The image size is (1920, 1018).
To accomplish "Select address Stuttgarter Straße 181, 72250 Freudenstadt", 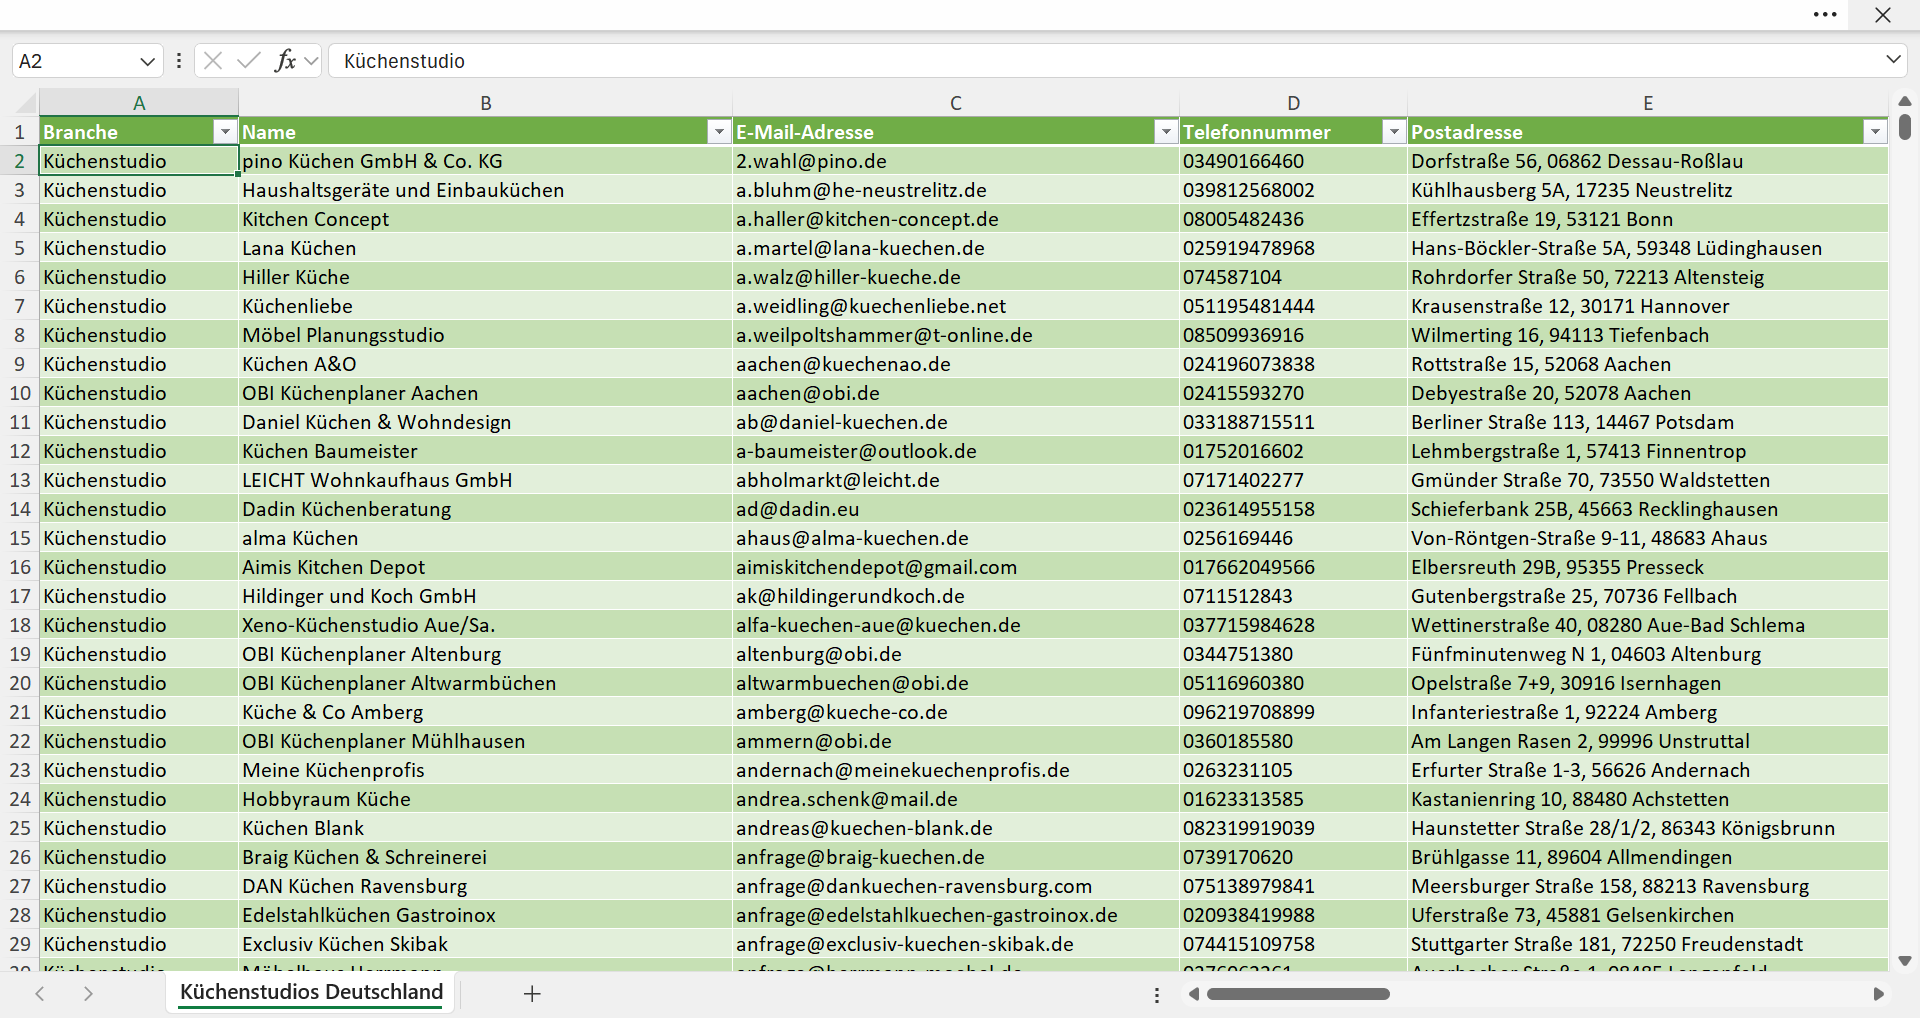I will pos(1648,944).
